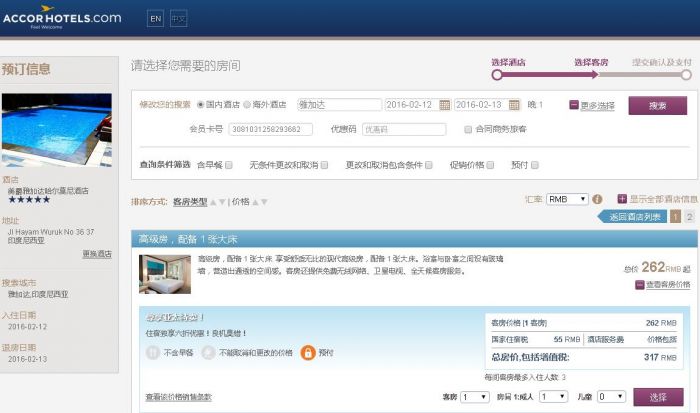Click the 不含早餐 breakfast icon
This screenshot has width=700, height=413.
[153, 353]
